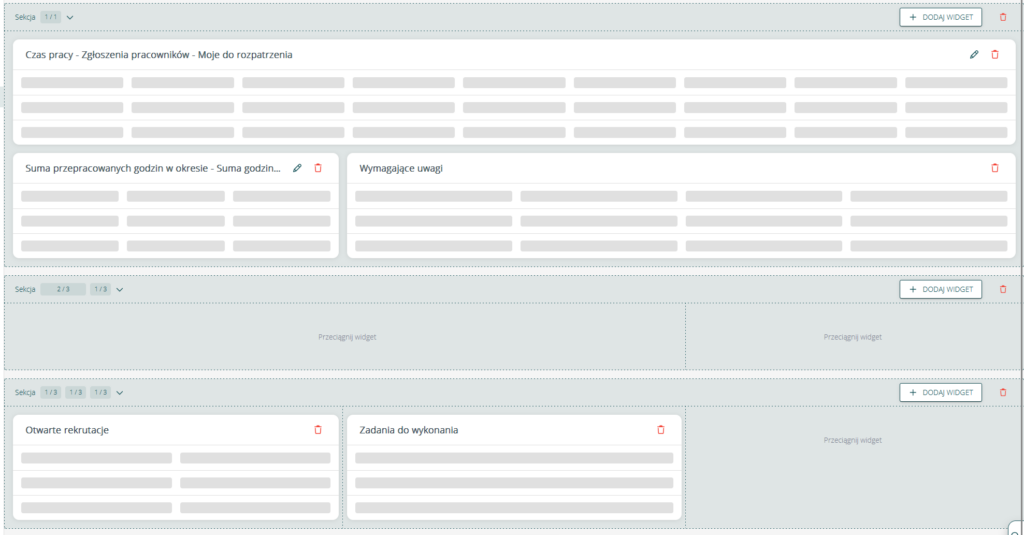The image size is (1024, 535).
Task: Delete the Wymagające uwagi widget
Action: pyautogui.click(x=994, y=168)
